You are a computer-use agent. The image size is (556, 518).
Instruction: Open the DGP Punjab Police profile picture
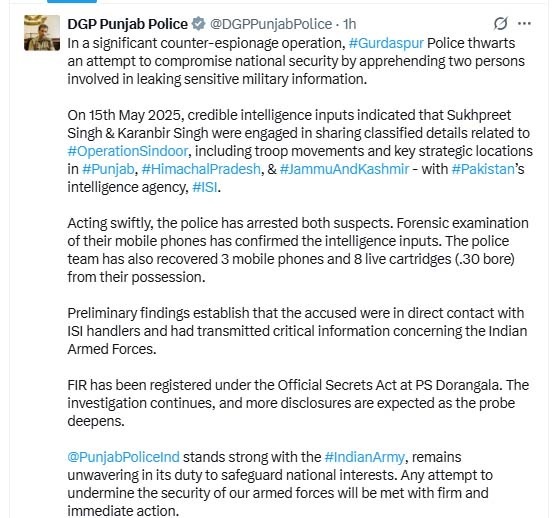click(x=42, y=33)
